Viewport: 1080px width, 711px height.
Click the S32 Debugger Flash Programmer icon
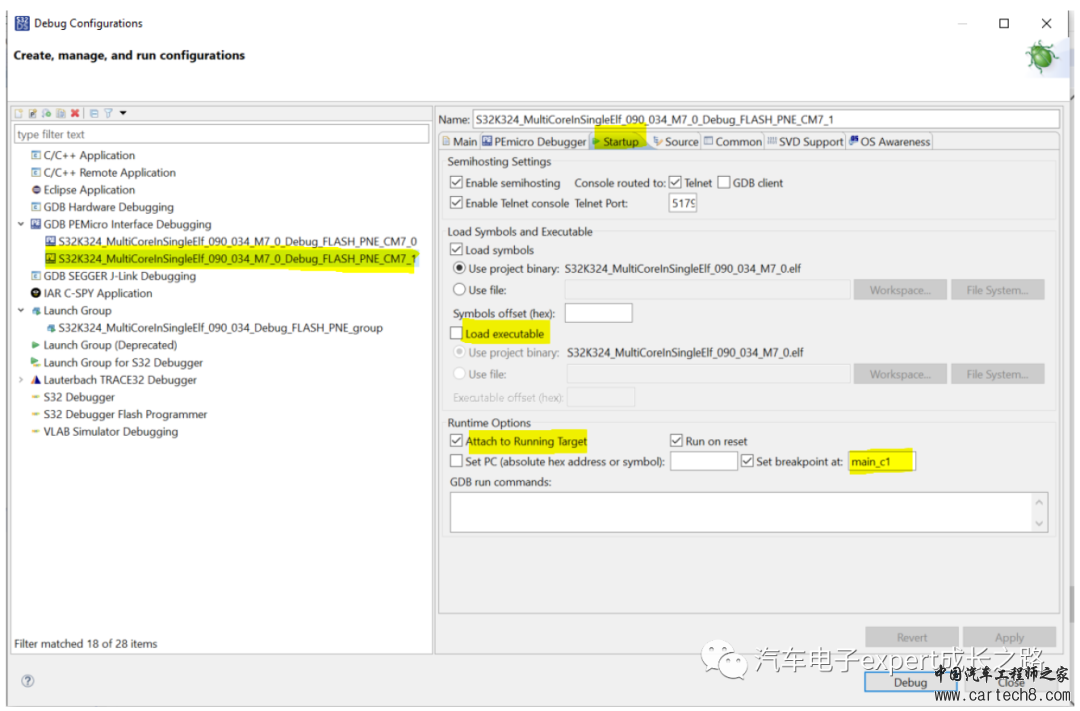pos(36,414)
